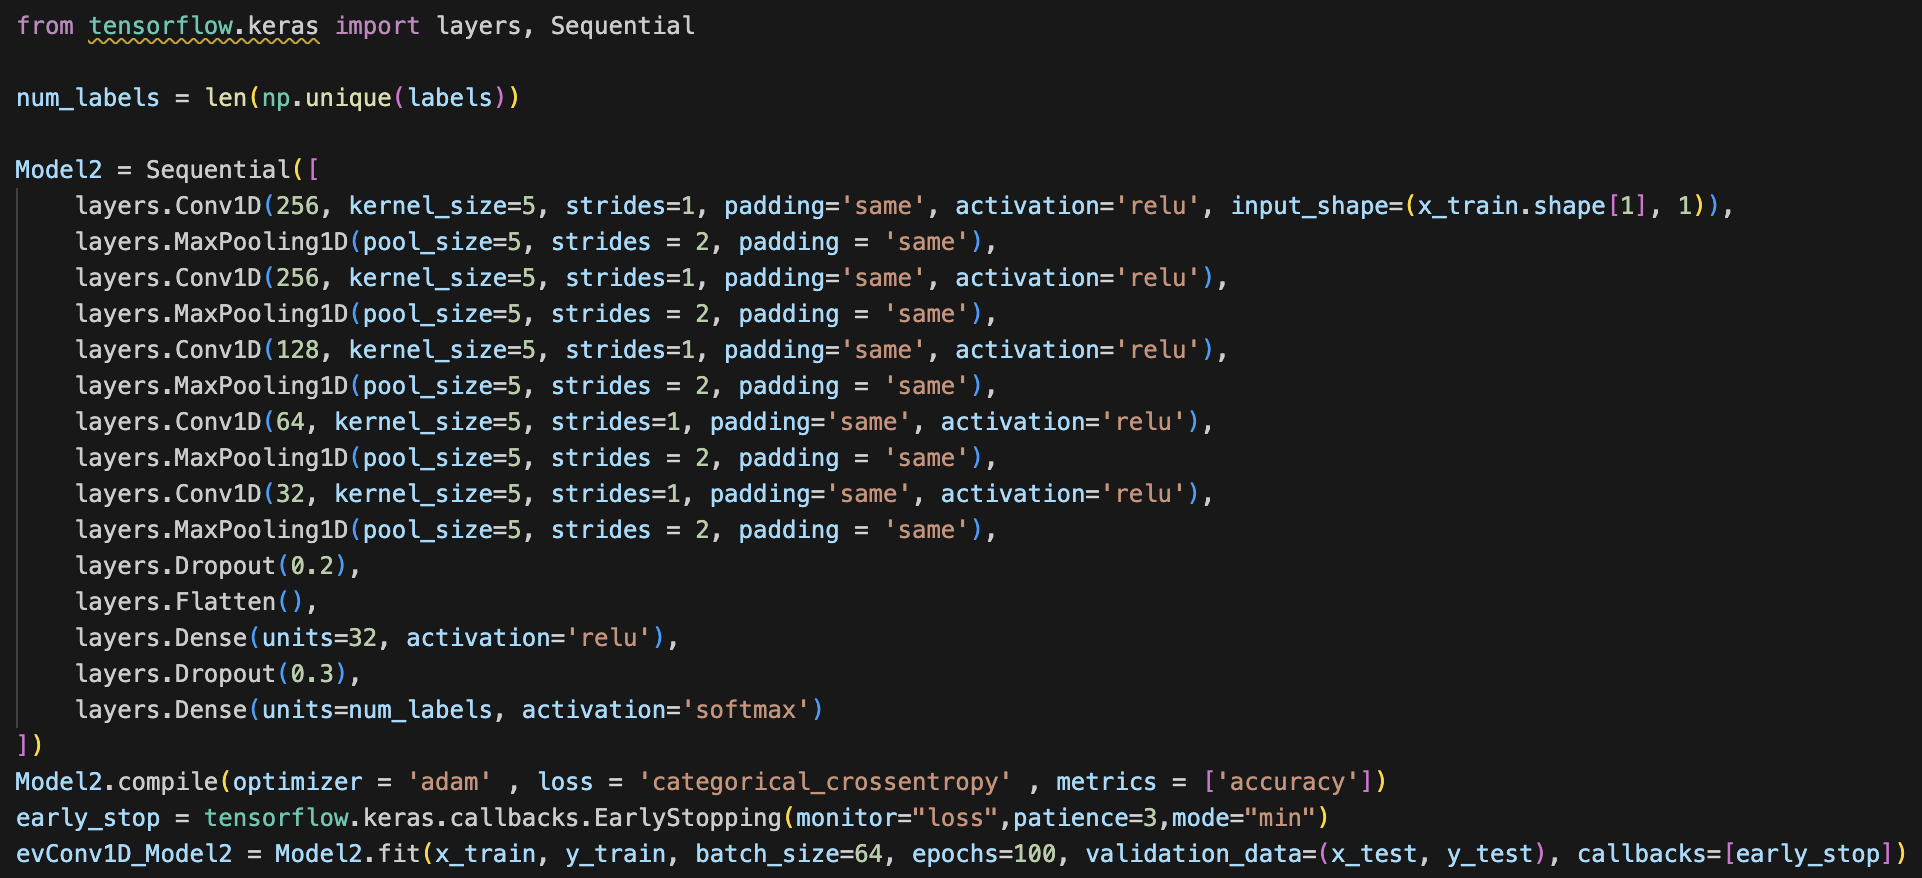Click the EarlyStopping class name
This screenshot has height=878, width=1922.
click(687, 818)
